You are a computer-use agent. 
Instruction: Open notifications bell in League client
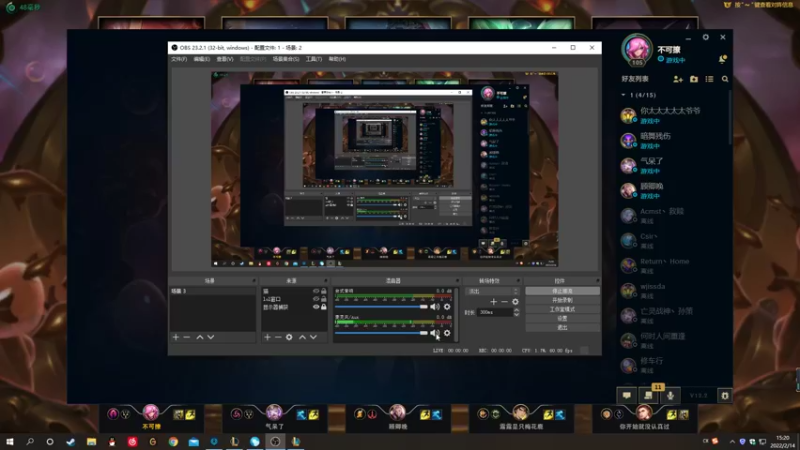pyautogui.click(x=722, y=60)
